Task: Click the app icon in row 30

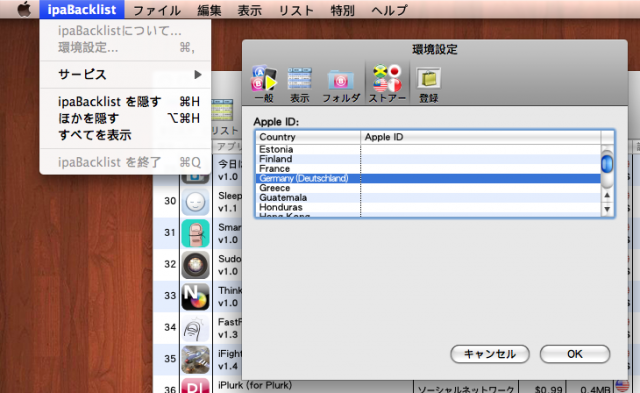Action: click(196, 202)
